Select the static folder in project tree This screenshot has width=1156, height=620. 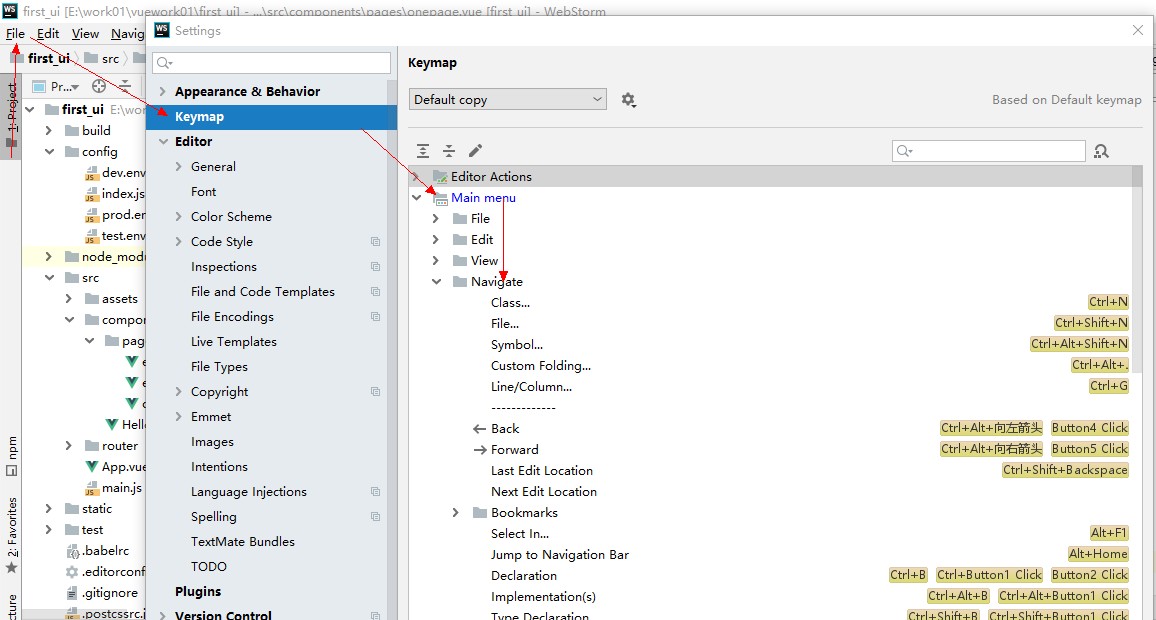tap(97, 509)
